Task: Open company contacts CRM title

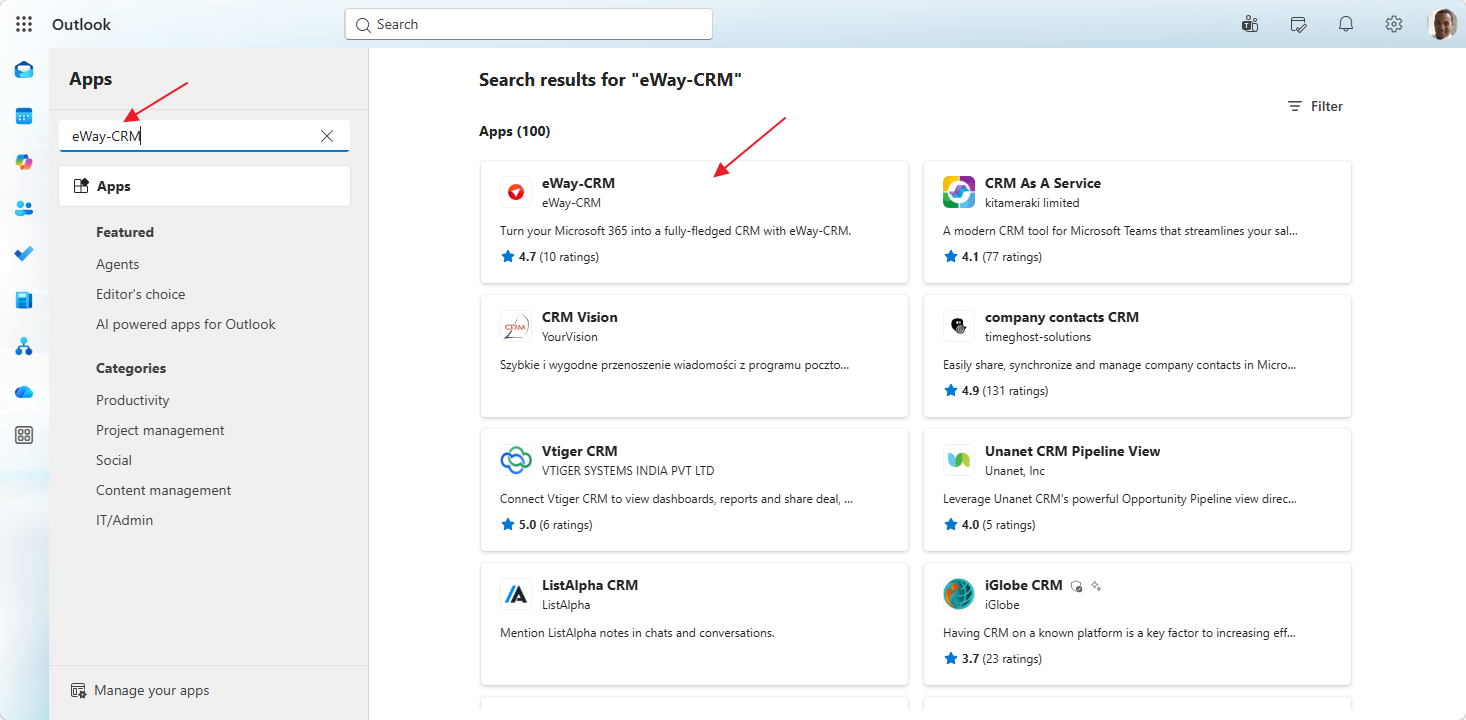Action: [x=1062, y=317]
